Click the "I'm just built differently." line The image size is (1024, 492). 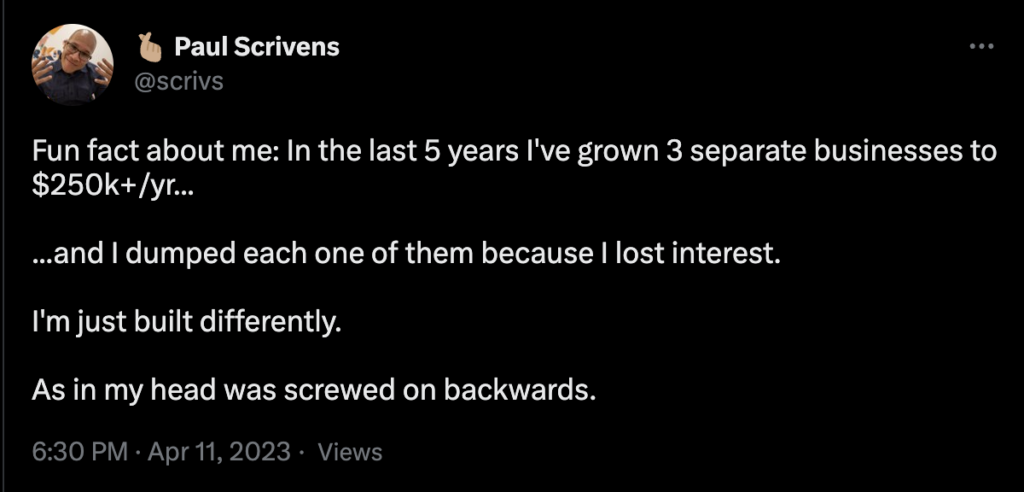[186, 323]
